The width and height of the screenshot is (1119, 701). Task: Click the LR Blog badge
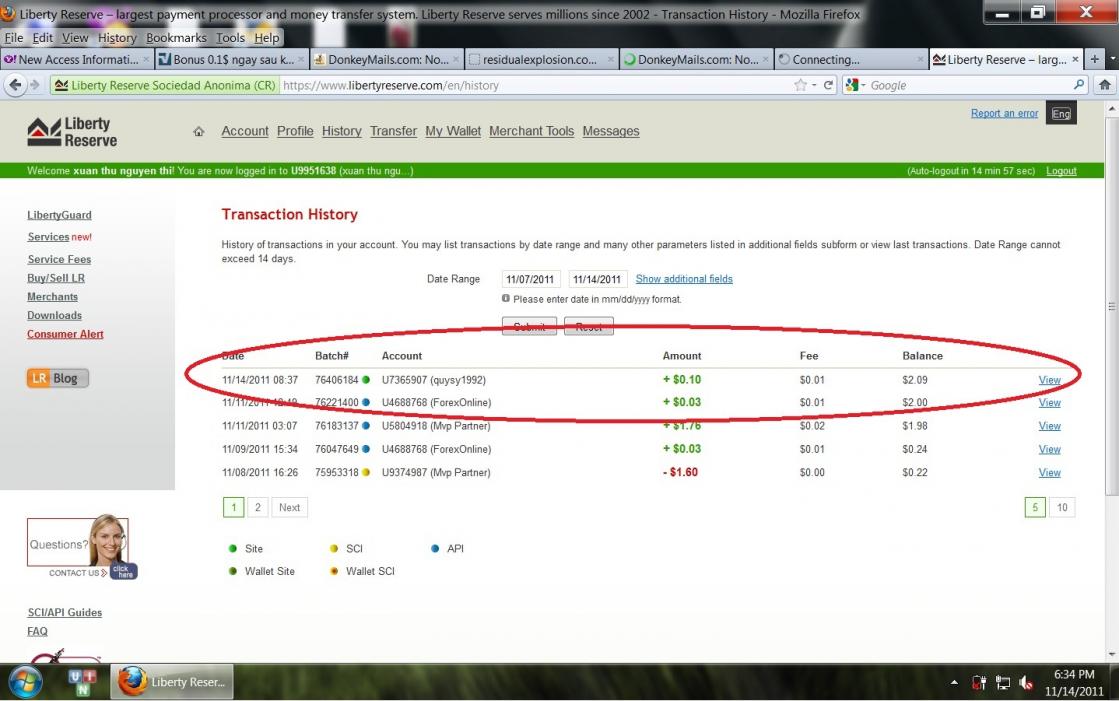tap(58, 378)
